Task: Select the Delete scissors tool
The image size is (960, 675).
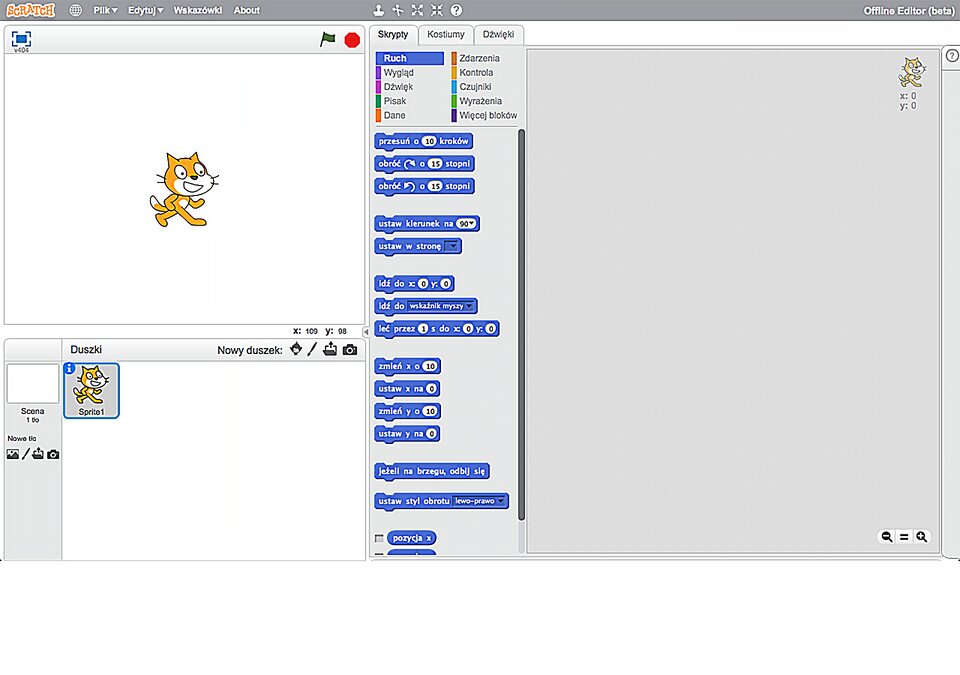Action: [x=398, y=10]
